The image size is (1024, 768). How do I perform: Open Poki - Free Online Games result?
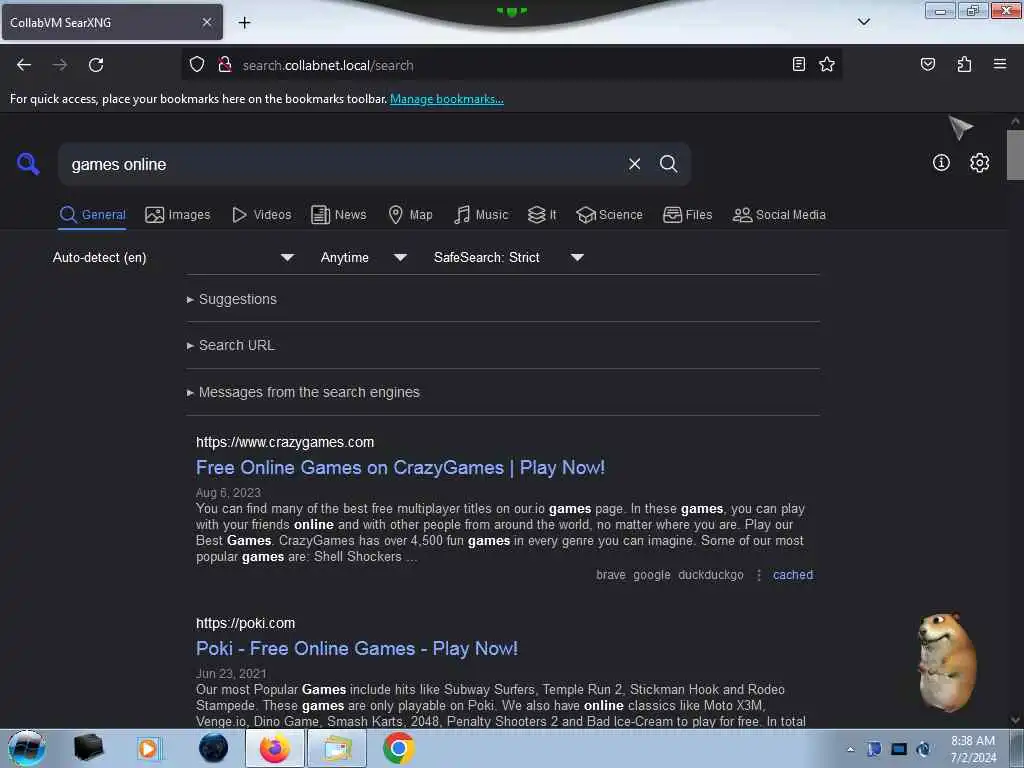tap(357, 648)
